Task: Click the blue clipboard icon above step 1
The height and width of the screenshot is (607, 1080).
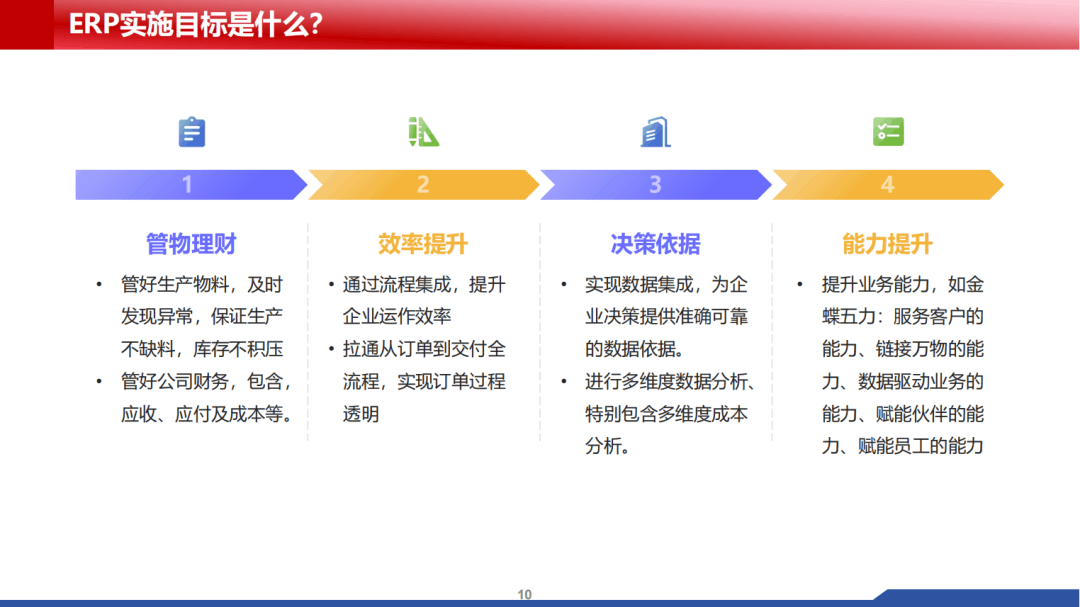Action: (x=191, y=132)
